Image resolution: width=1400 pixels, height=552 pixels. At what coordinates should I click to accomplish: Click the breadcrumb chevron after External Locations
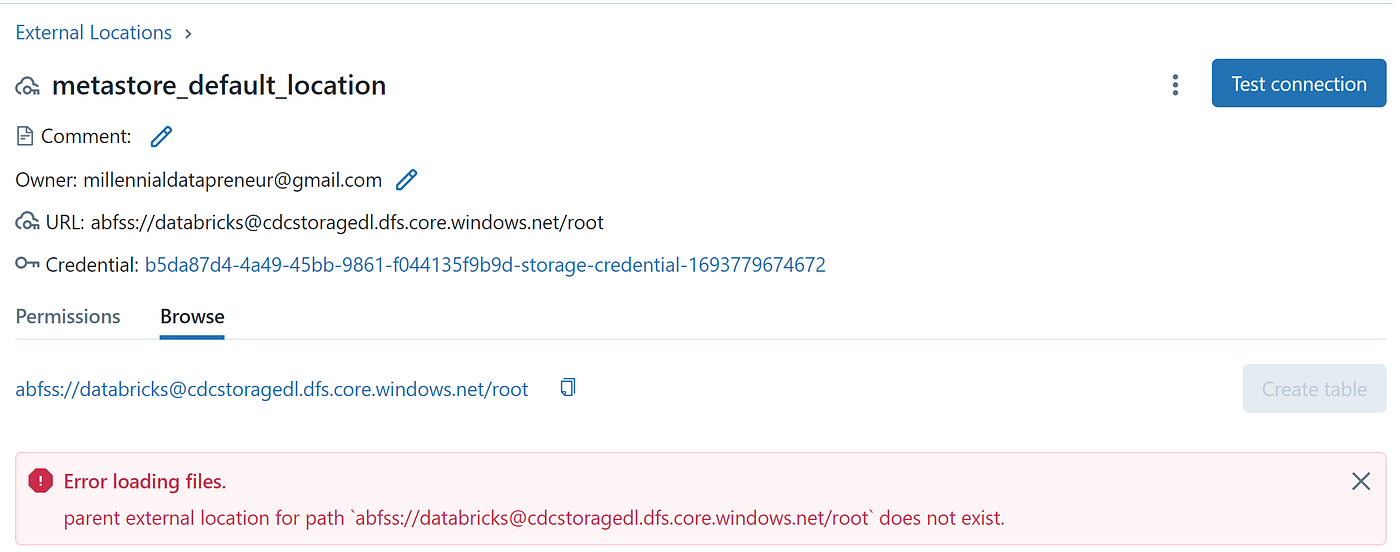point(188,34)
